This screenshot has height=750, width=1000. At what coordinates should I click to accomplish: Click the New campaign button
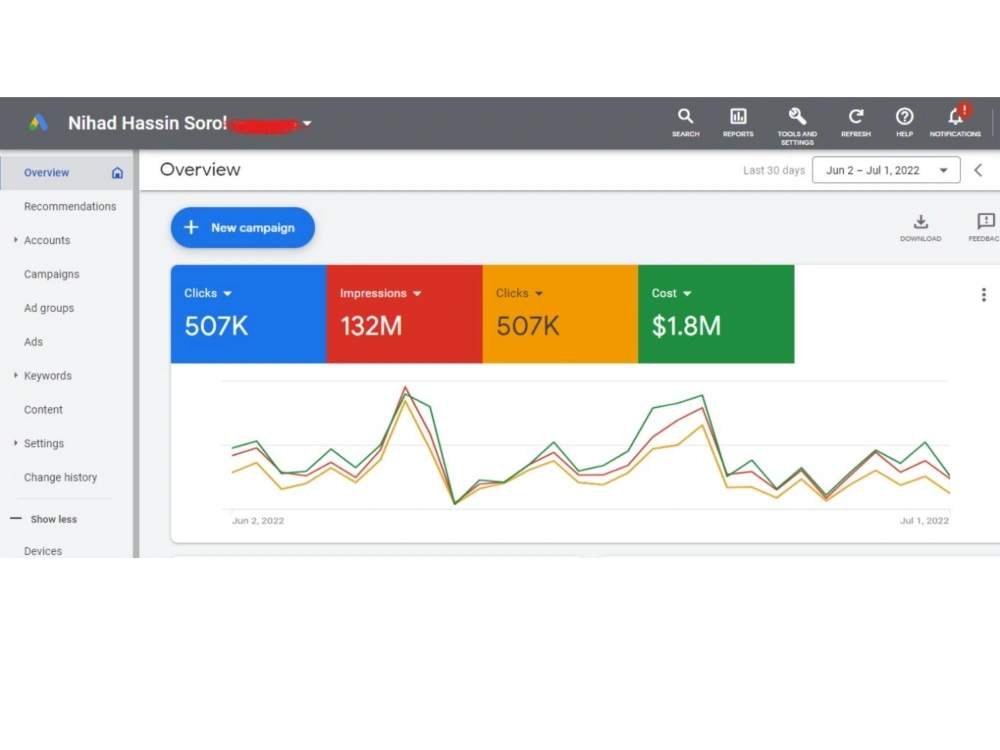(242, 228)
